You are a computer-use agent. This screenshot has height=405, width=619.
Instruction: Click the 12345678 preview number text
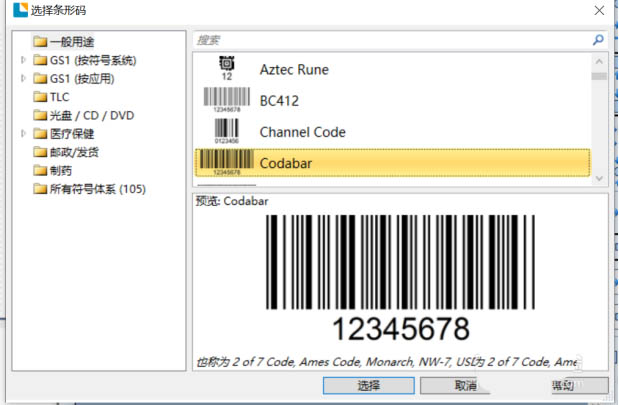click(401, 329)
